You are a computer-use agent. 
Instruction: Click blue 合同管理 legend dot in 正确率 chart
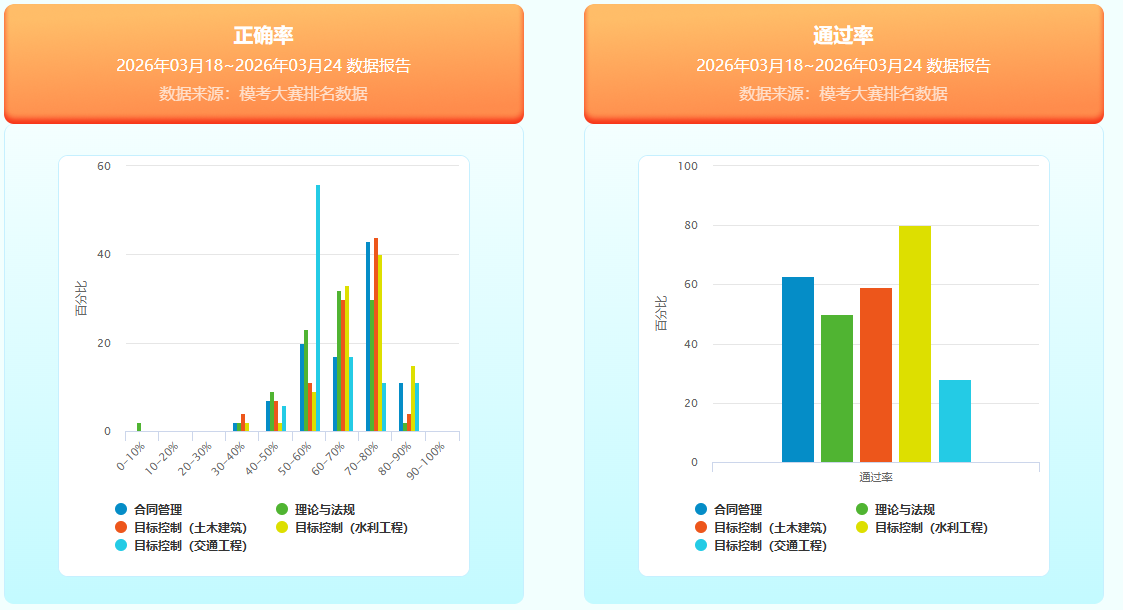122,509
